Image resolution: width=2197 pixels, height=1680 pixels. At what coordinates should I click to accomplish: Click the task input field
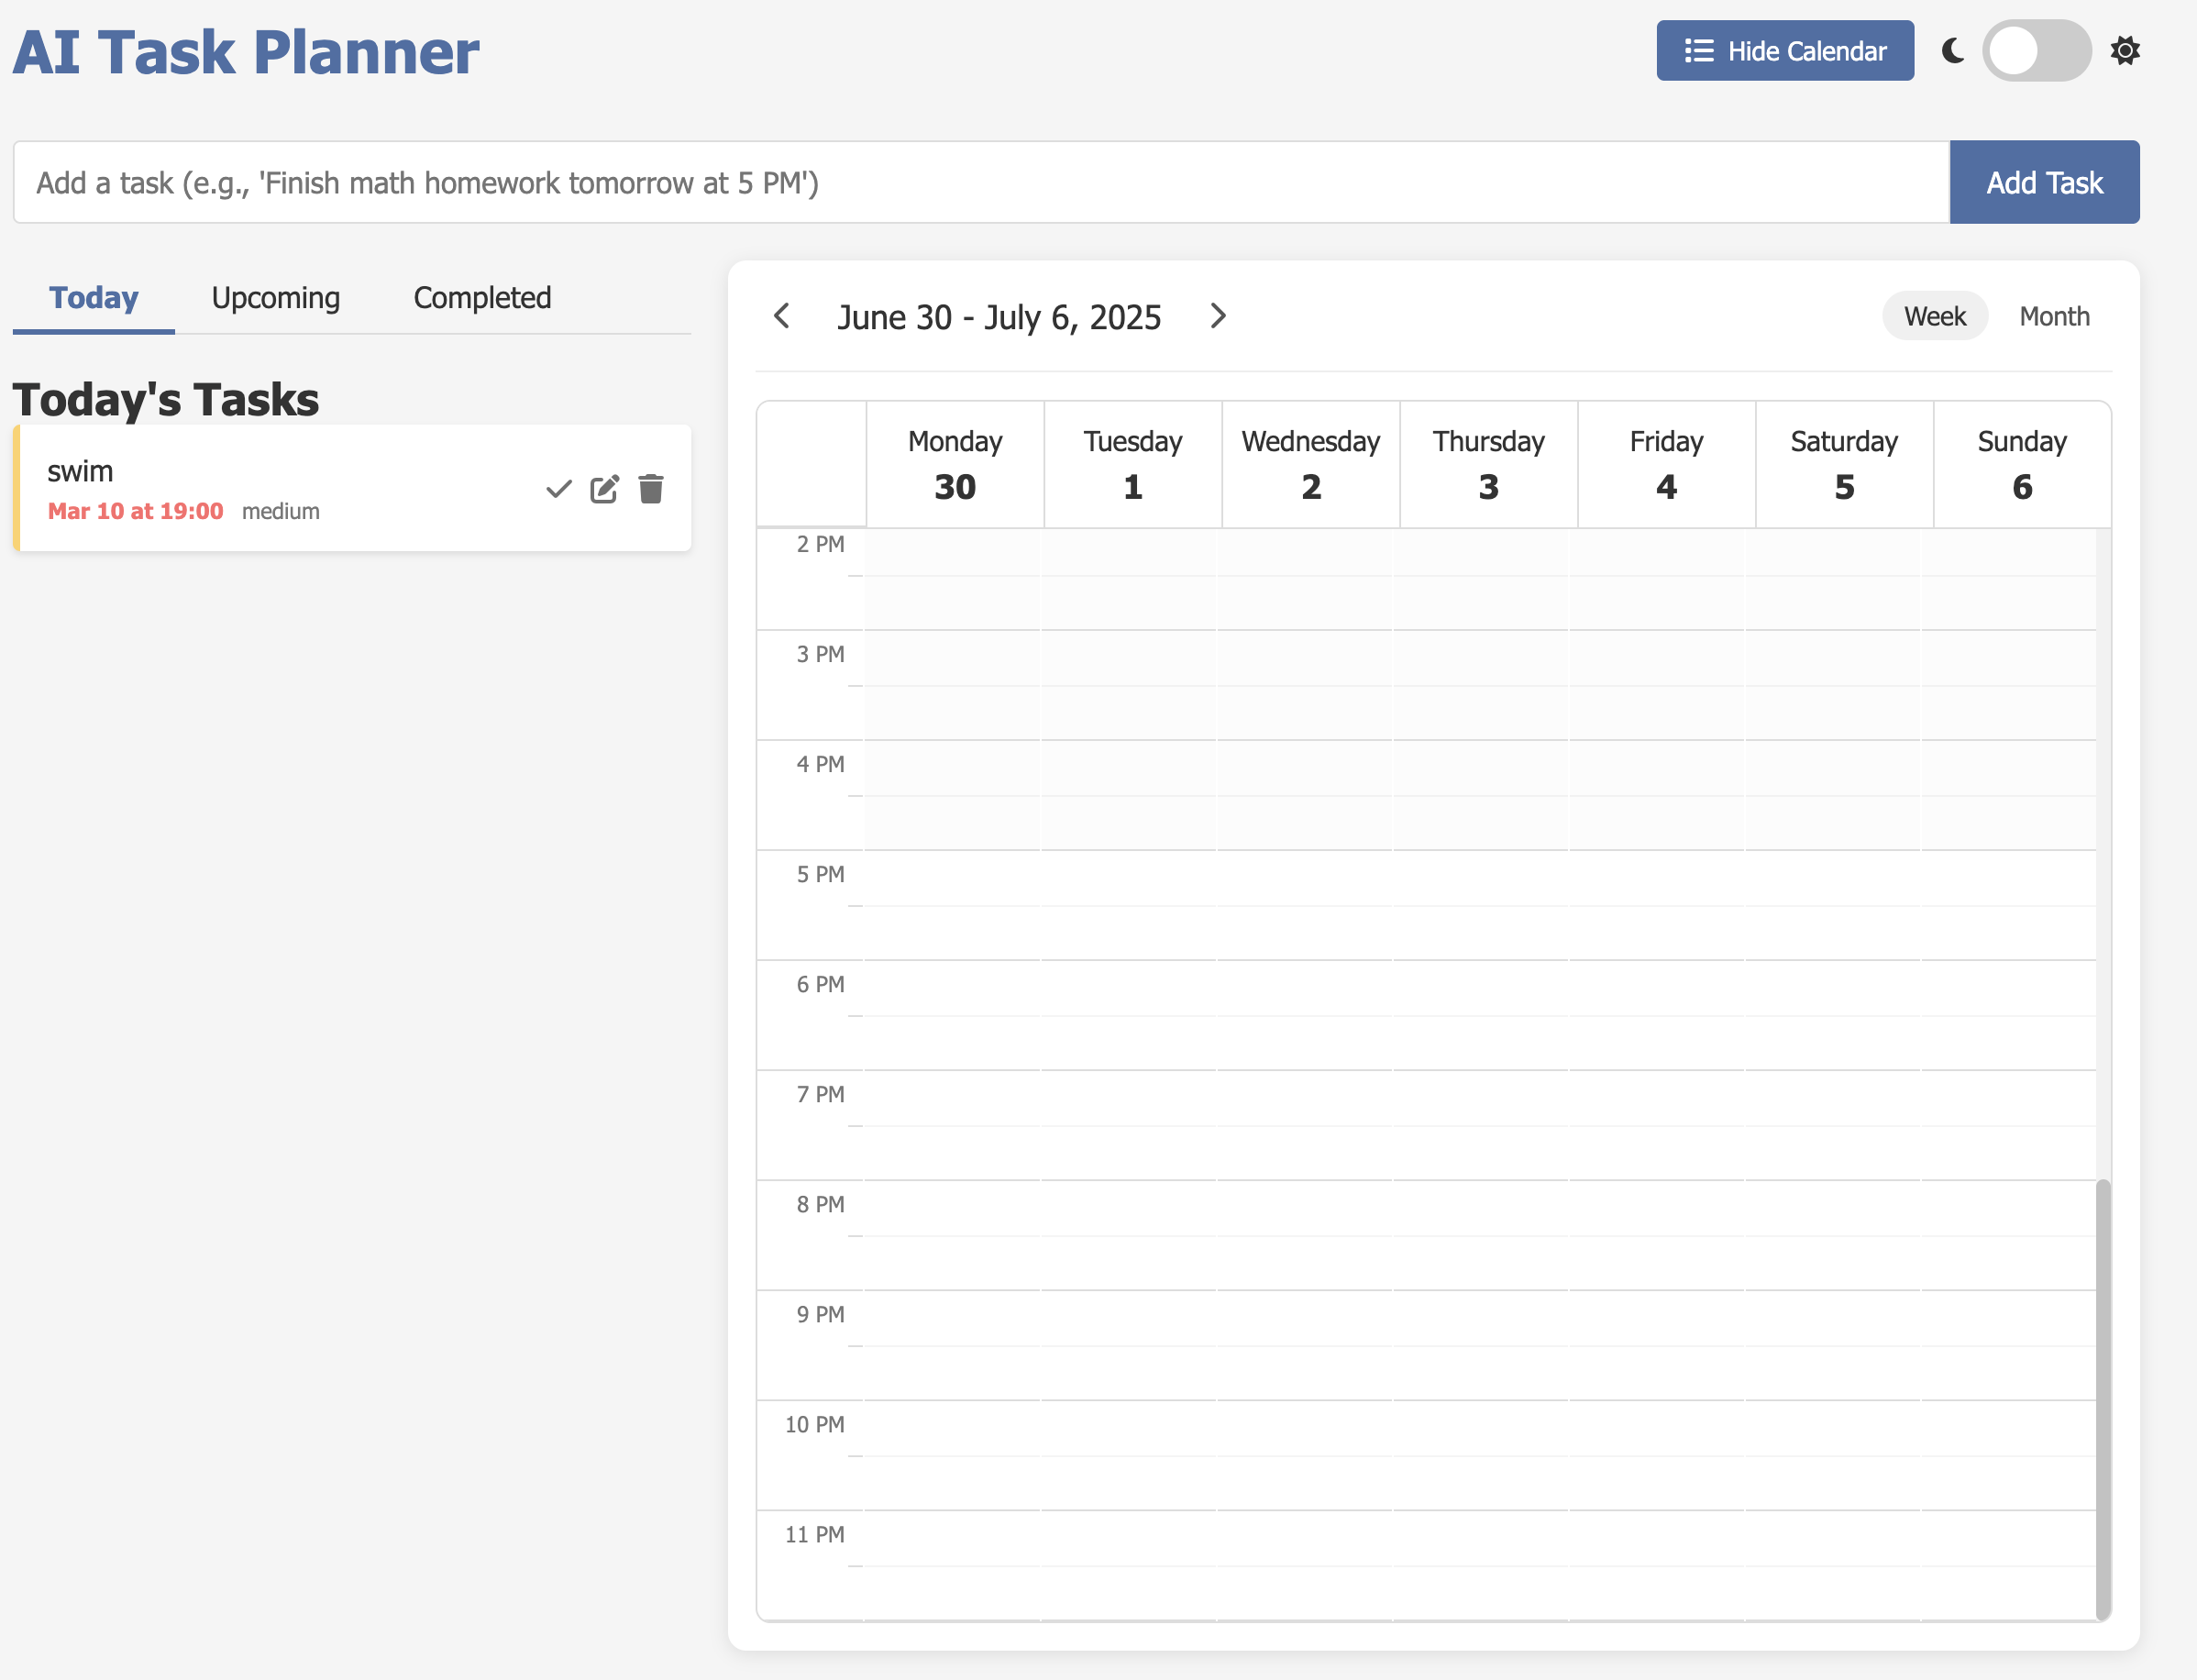tap(900, 182)
